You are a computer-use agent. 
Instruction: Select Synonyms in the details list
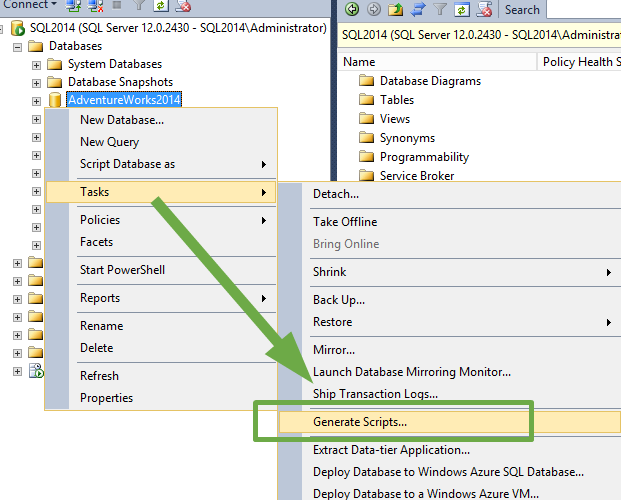[407, 138]
